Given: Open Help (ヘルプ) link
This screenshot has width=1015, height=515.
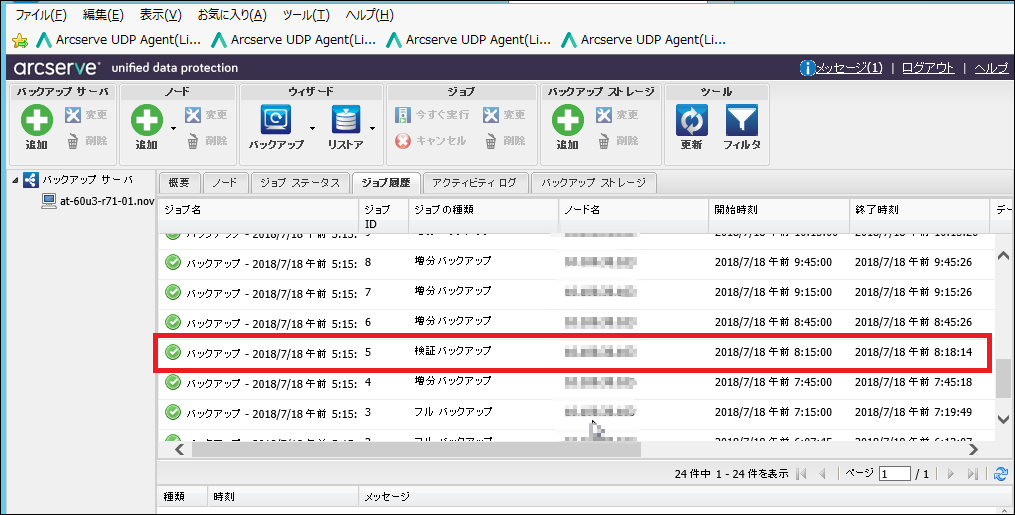Looking at the screenshot, I should pyautogui.click(x=991, y=68).
